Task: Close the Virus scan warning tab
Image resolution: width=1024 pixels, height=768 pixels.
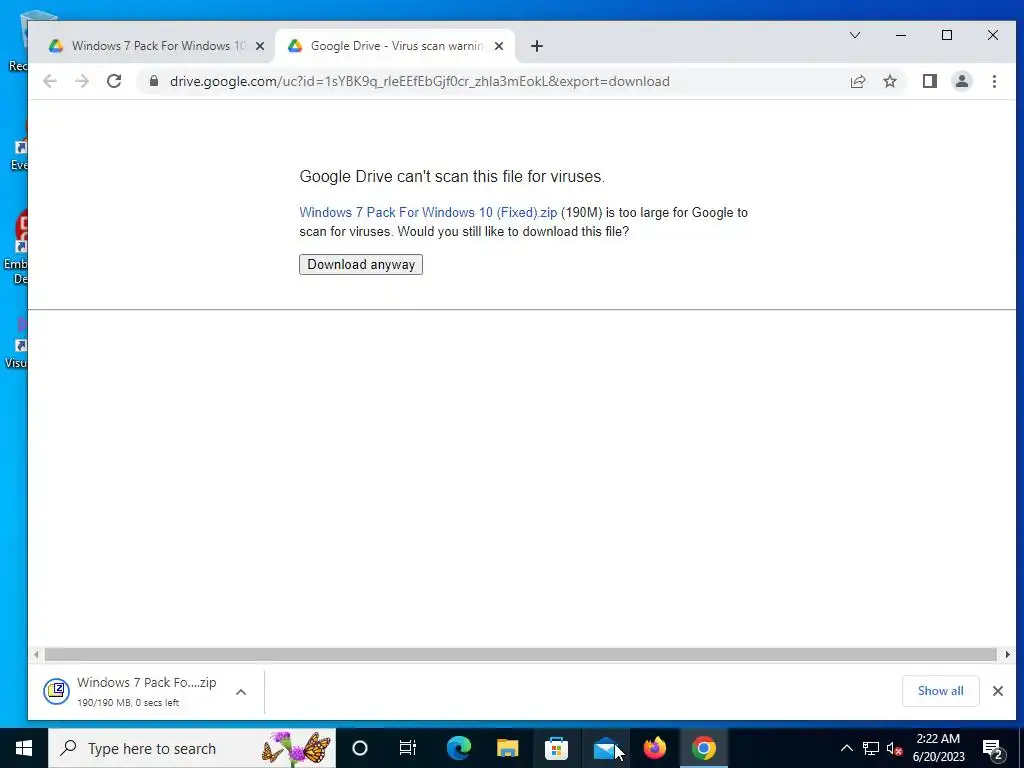Action: (499, 46)
